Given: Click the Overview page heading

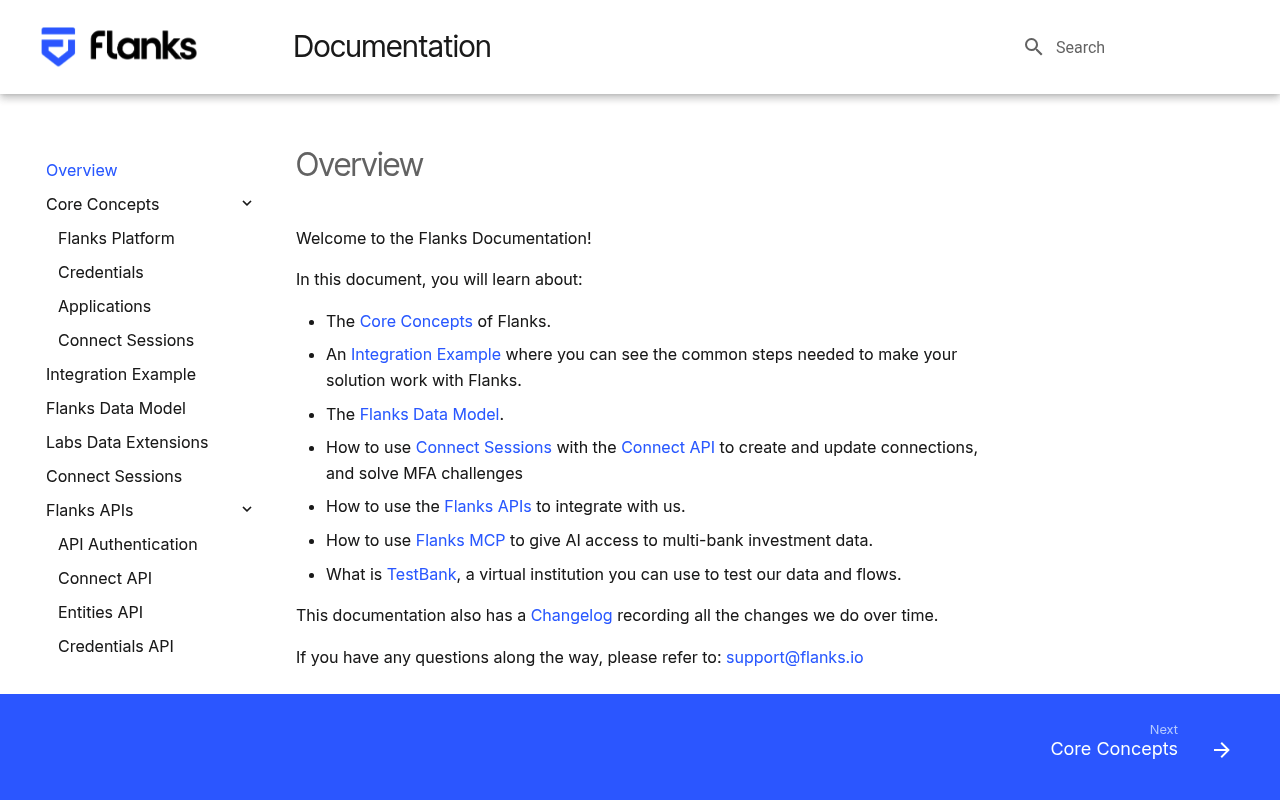Looking at the screenshot, I should tap(359, 164).
